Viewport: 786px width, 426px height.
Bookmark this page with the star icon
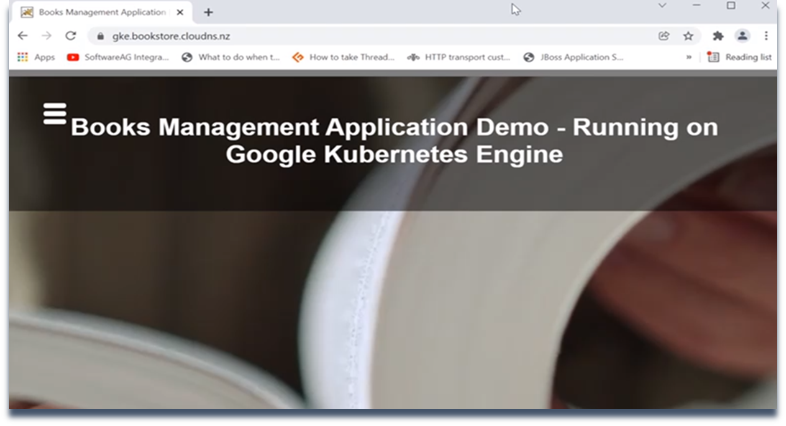click(x=688, y=36)
